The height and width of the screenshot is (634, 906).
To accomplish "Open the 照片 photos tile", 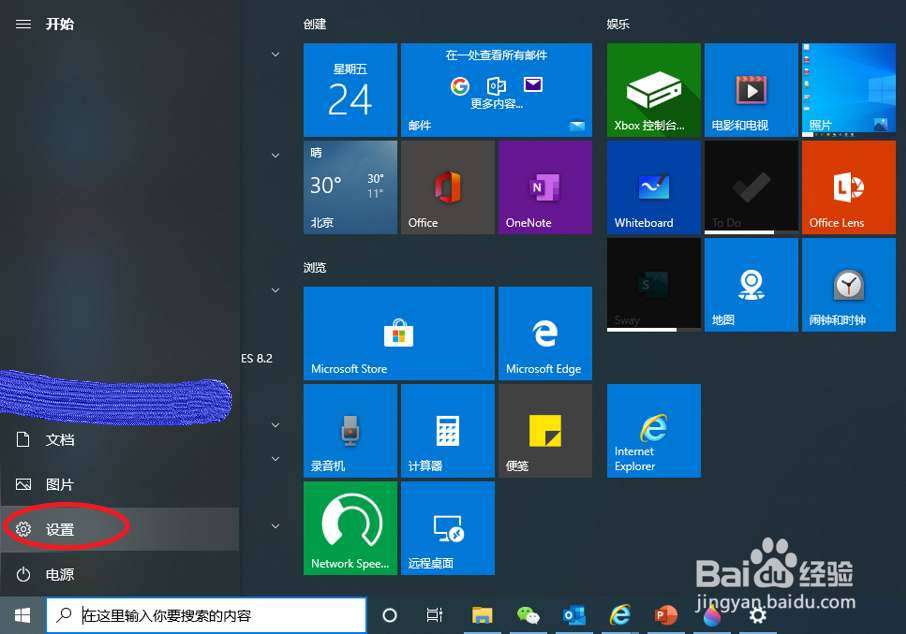I will 848,90.
